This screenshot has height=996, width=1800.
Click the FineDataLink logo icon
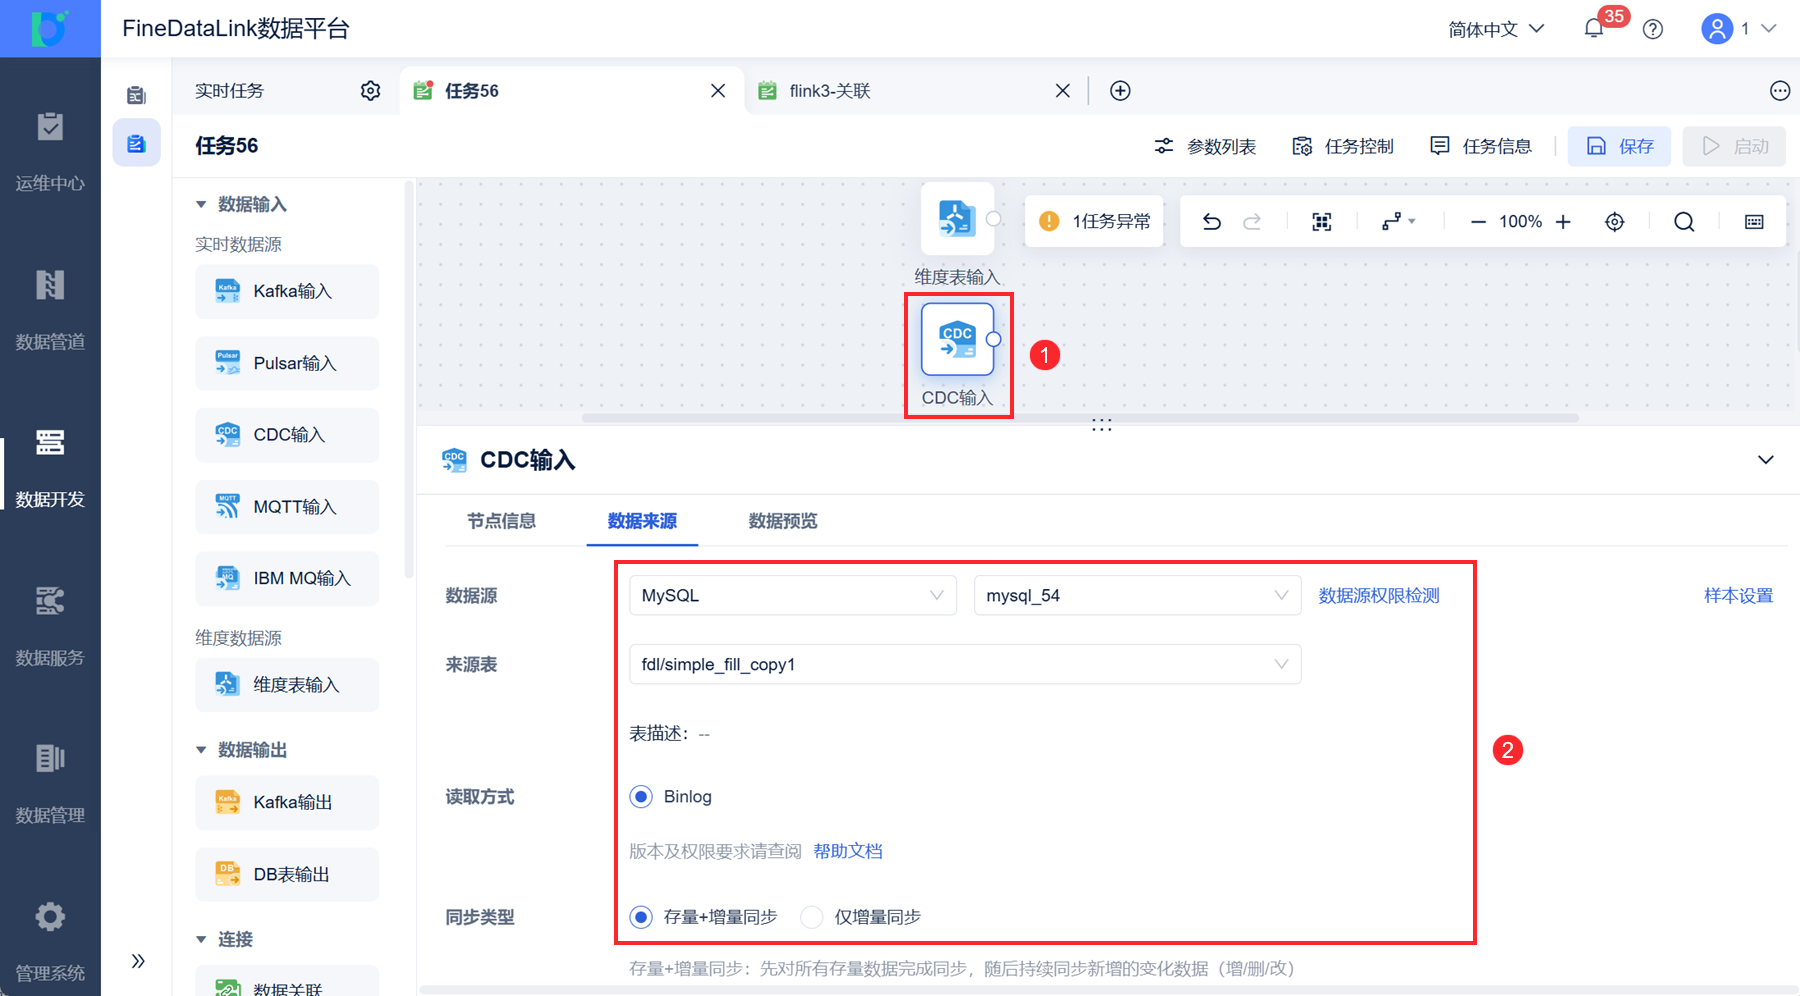tap(50, 28)
